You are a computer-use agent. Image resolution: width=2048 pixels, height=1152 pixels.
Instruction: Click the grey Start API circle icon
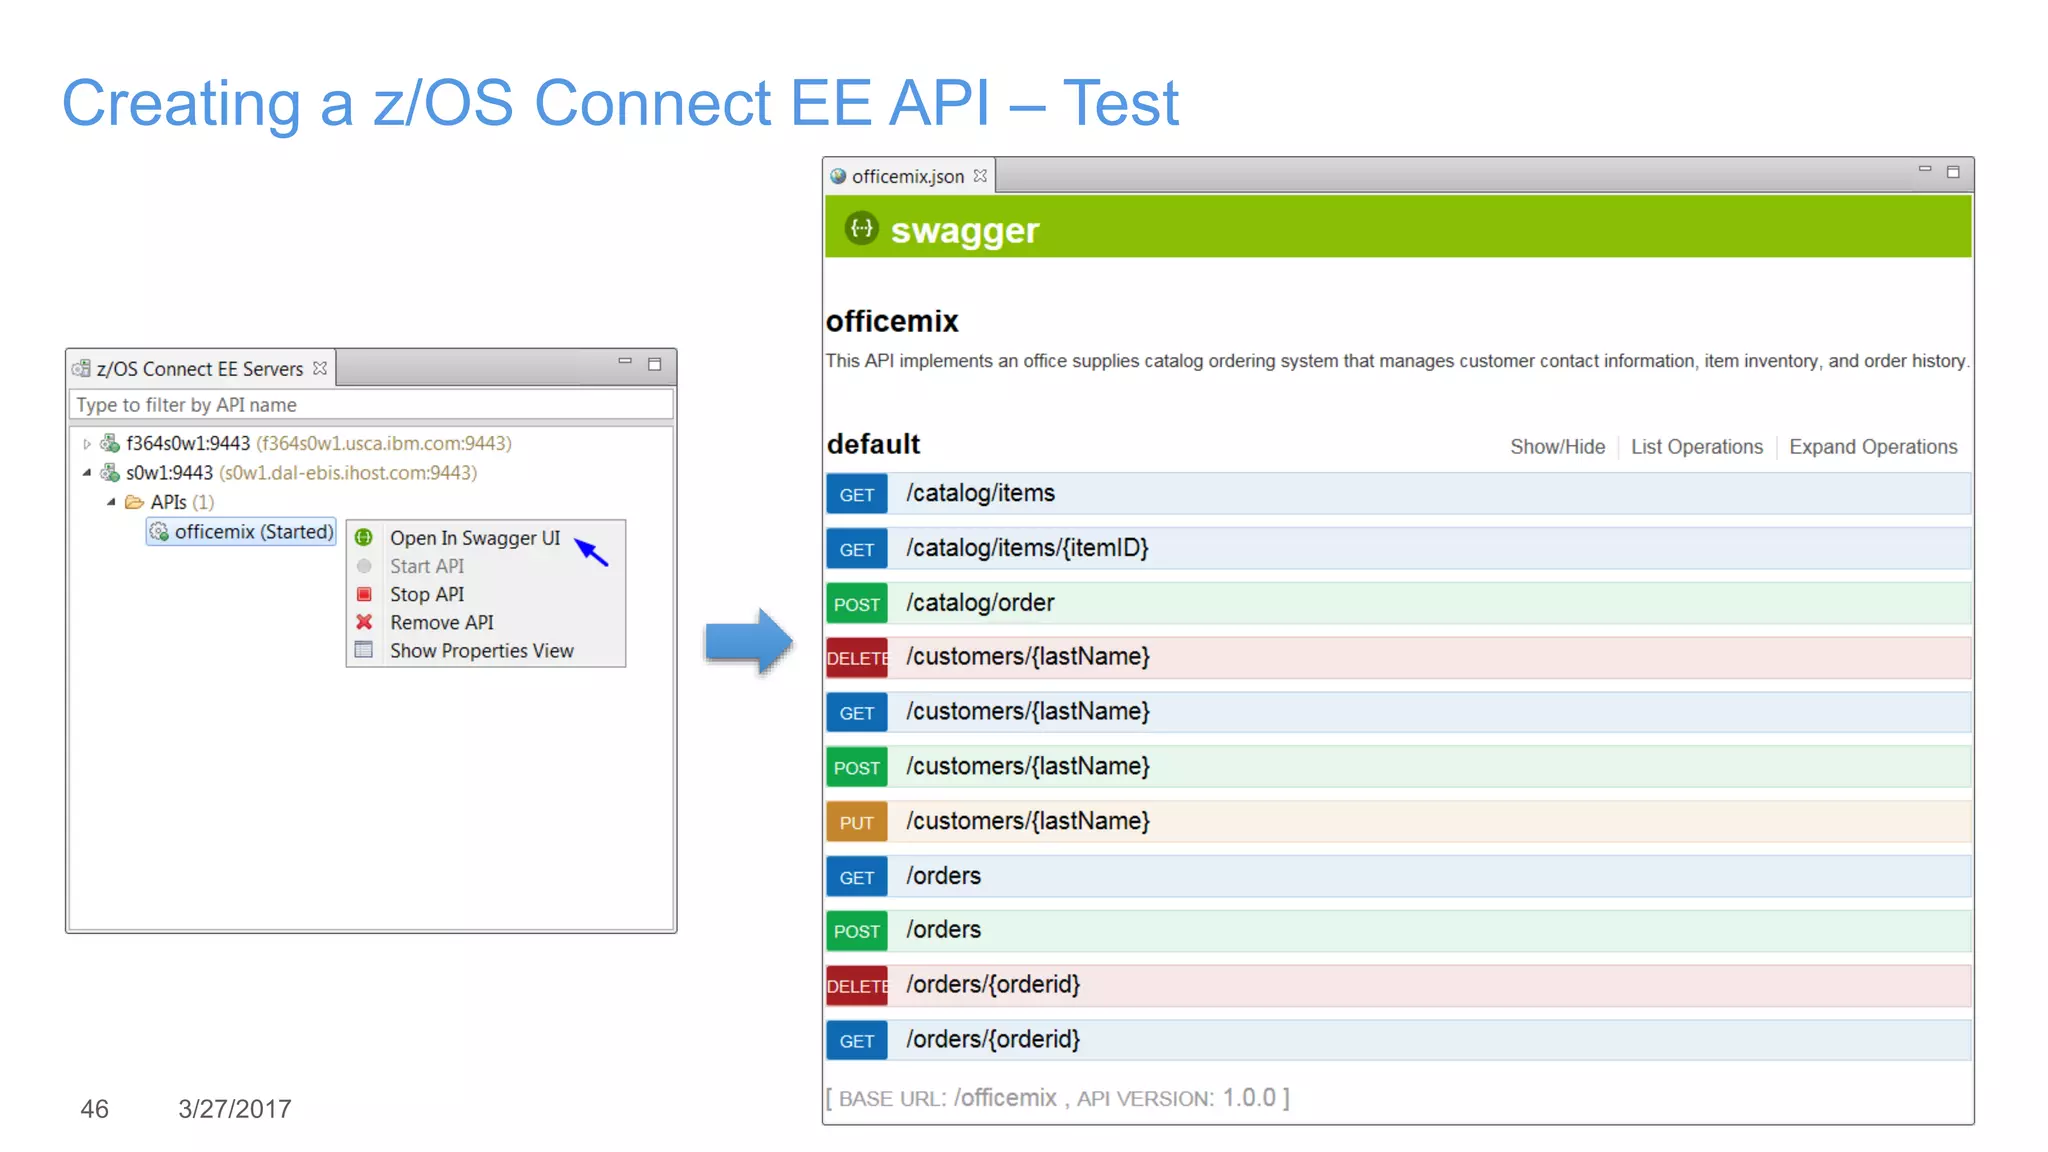364,566
